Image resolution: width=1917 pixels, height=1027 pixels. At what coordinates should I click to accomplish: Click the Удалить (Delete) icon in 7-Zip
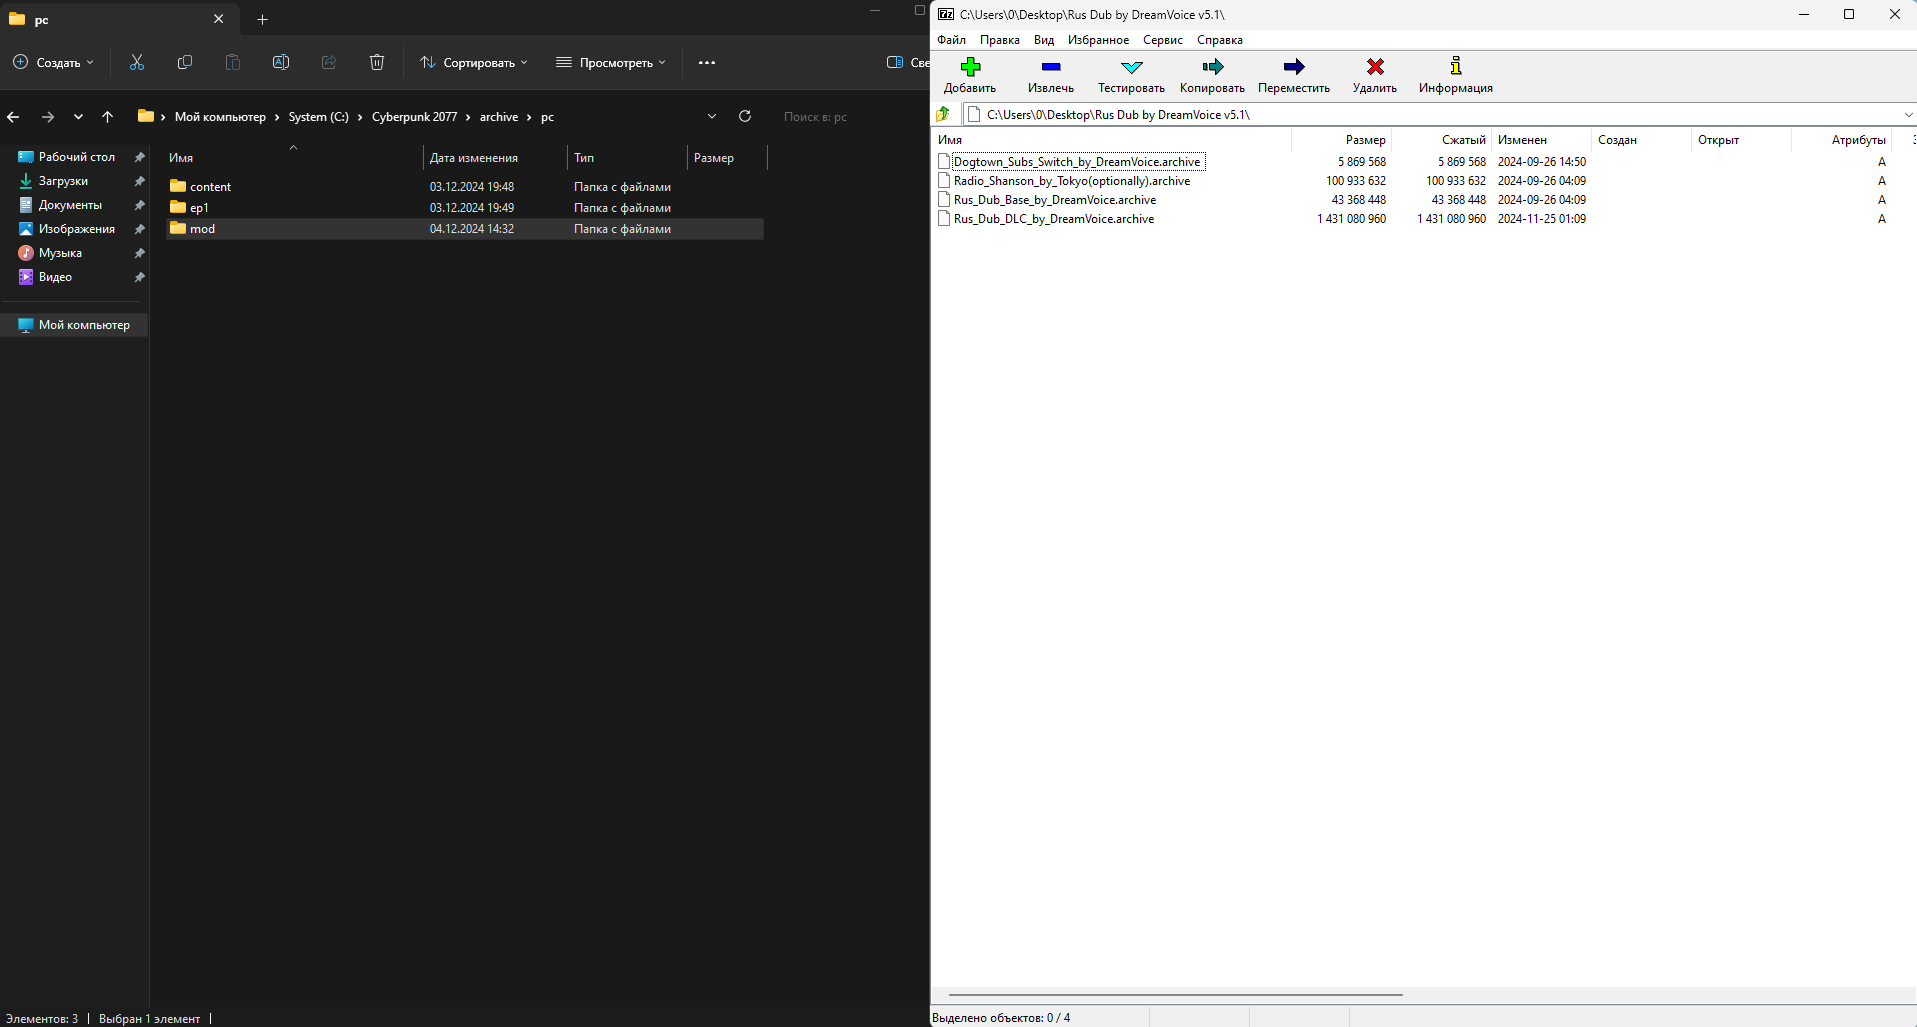(x=1375, y=67)
